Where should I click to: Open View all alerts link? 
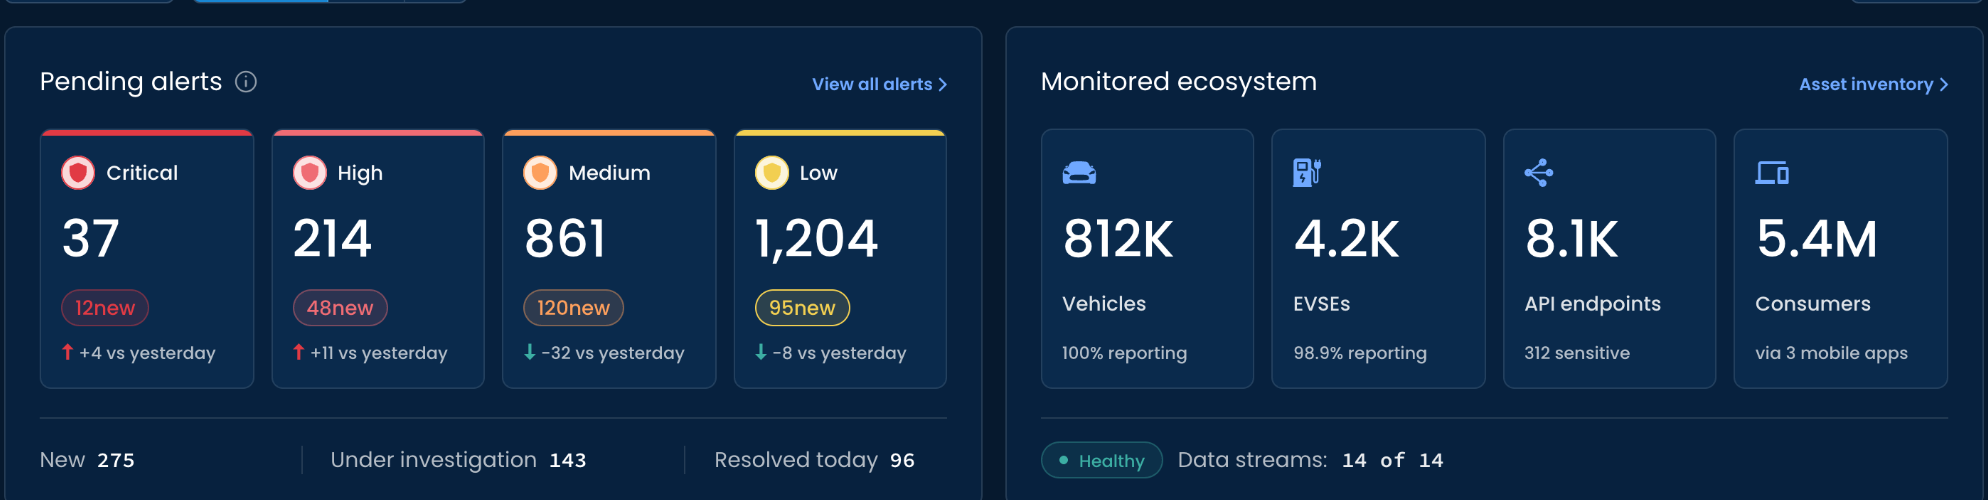pyautogui.click(x=879, y=84)
